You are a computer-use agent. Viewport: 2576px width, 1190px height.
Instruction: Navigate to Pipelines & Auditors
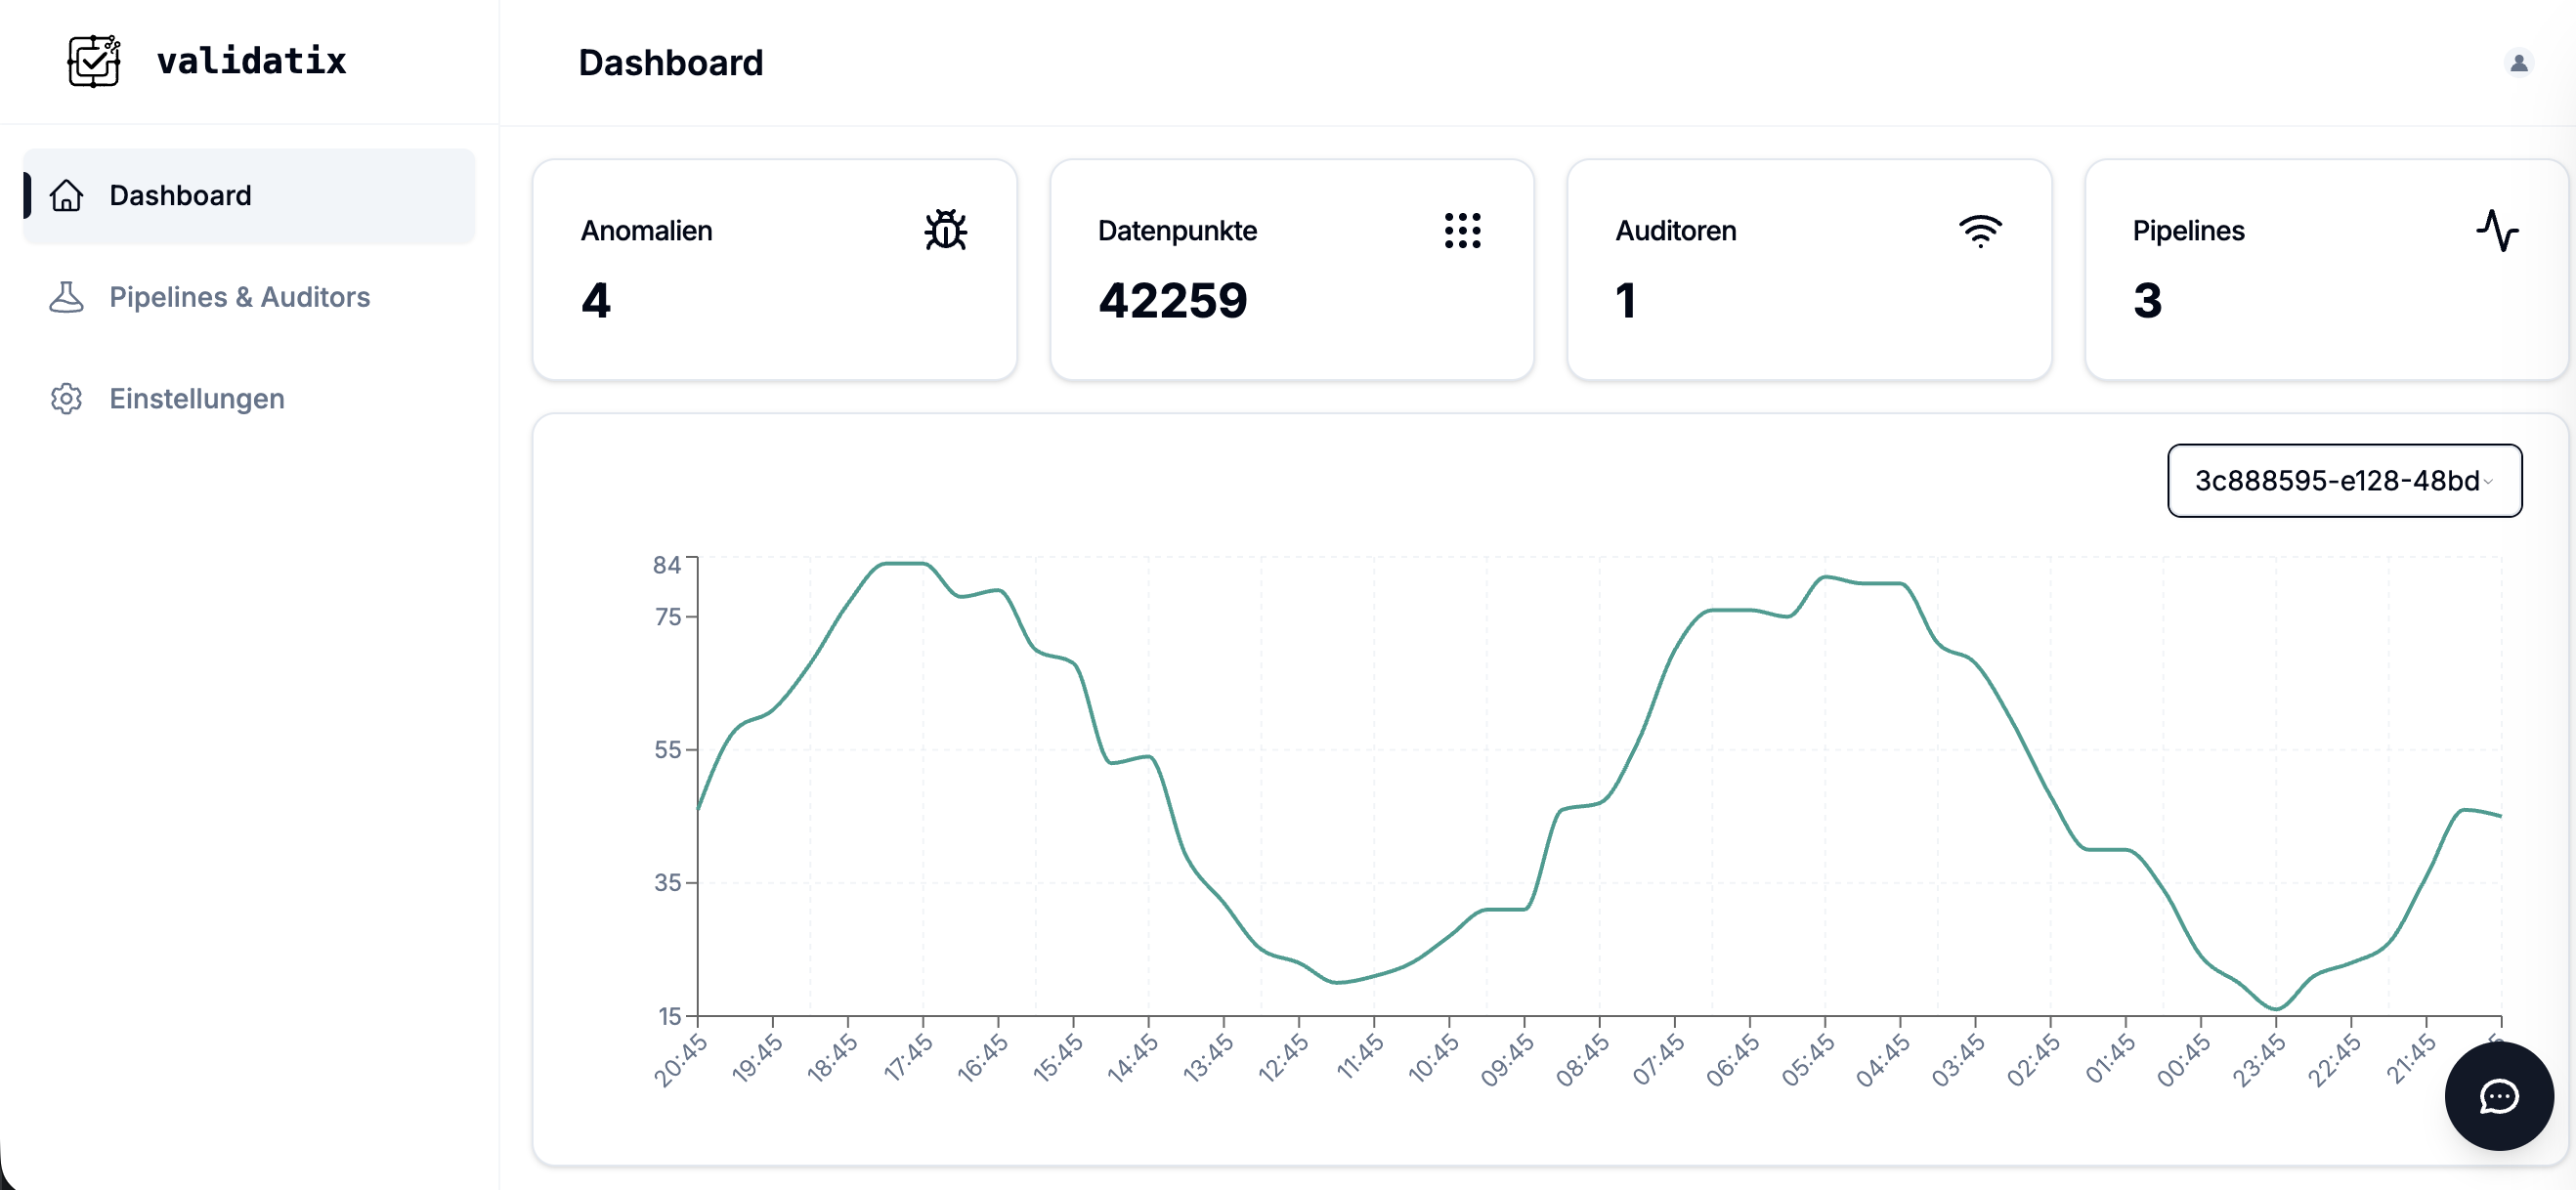coord(239,296)
